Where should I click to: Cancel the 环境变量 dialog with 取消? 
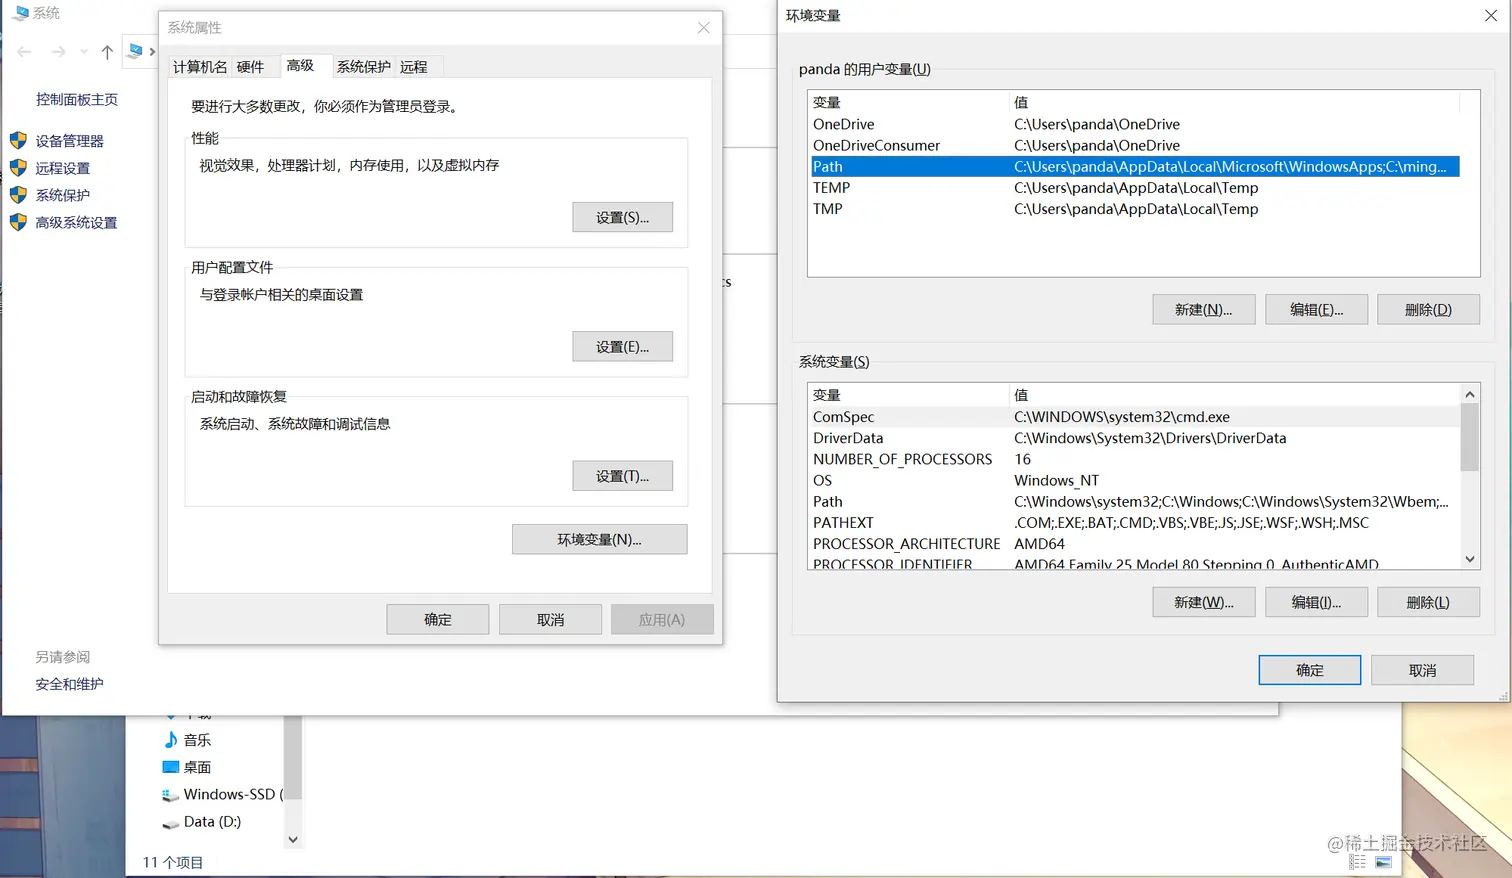1422,670
